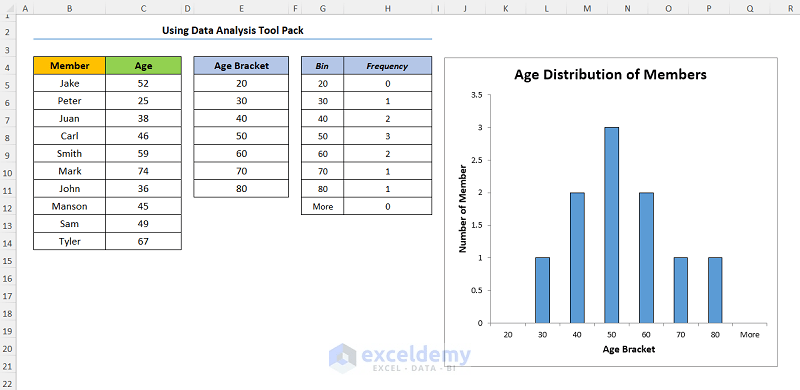Select column header H
This screenshot has width=800, height=390.
(x=388, y=8)
